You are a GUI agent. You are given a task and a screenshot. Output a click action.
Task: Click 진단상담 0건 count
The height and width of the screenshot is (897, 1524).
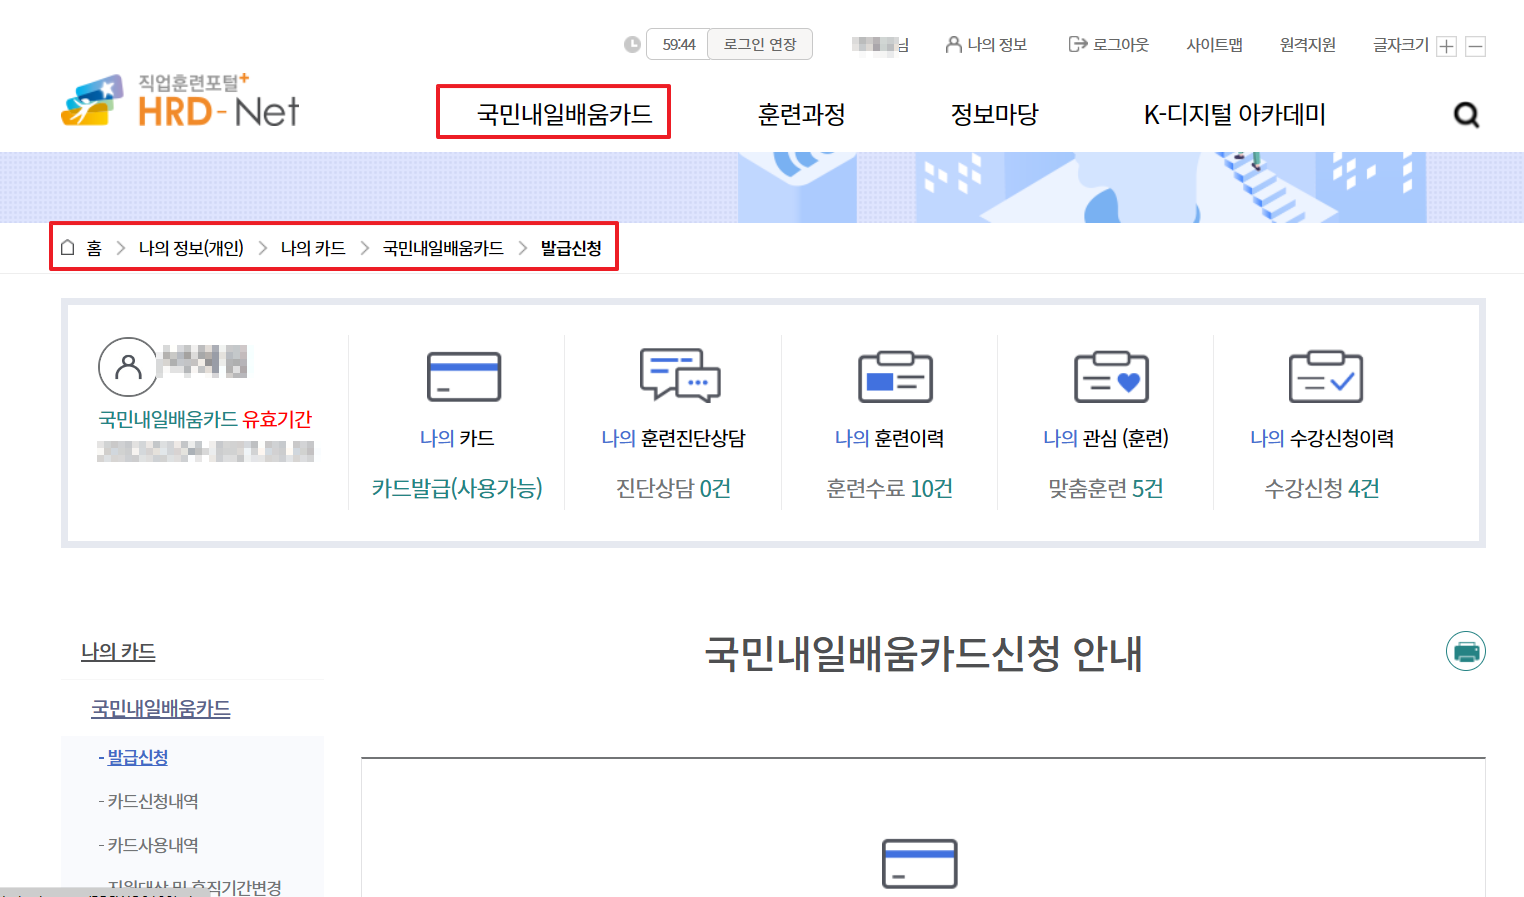(x=673, y=488)
